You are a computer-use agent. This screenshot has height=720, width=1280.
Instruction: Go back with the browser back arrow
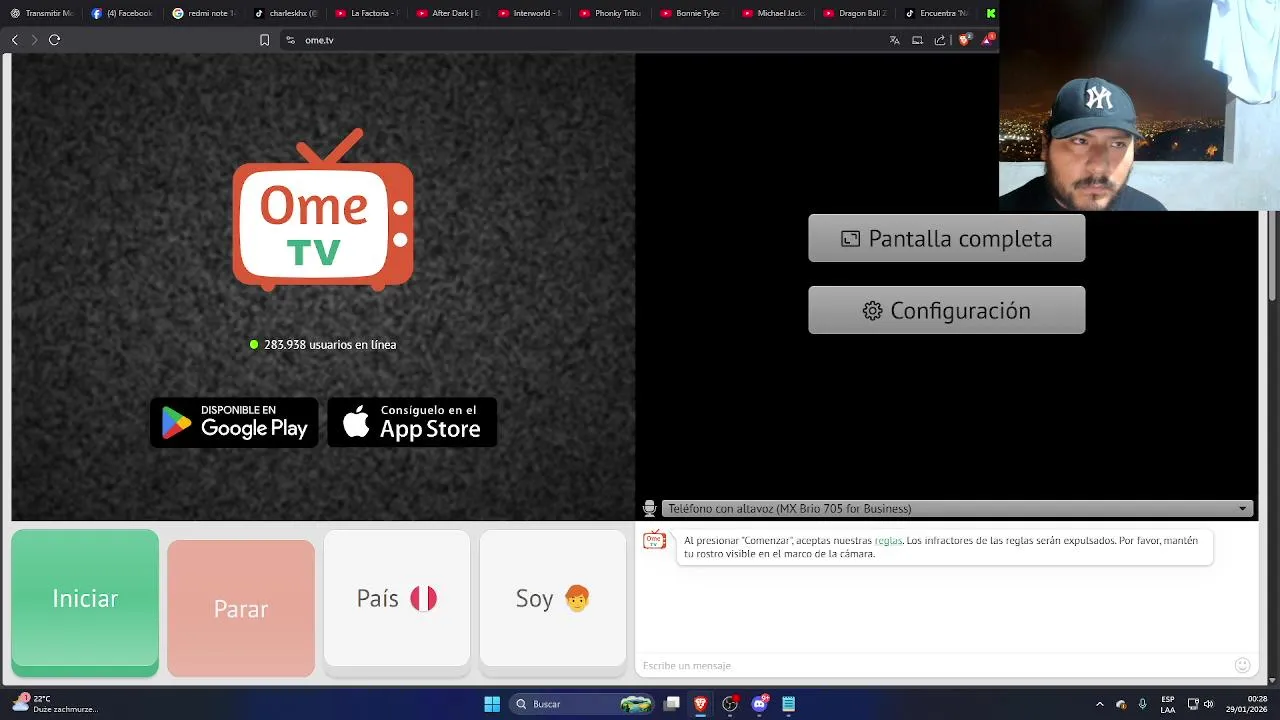pos(14,40)
